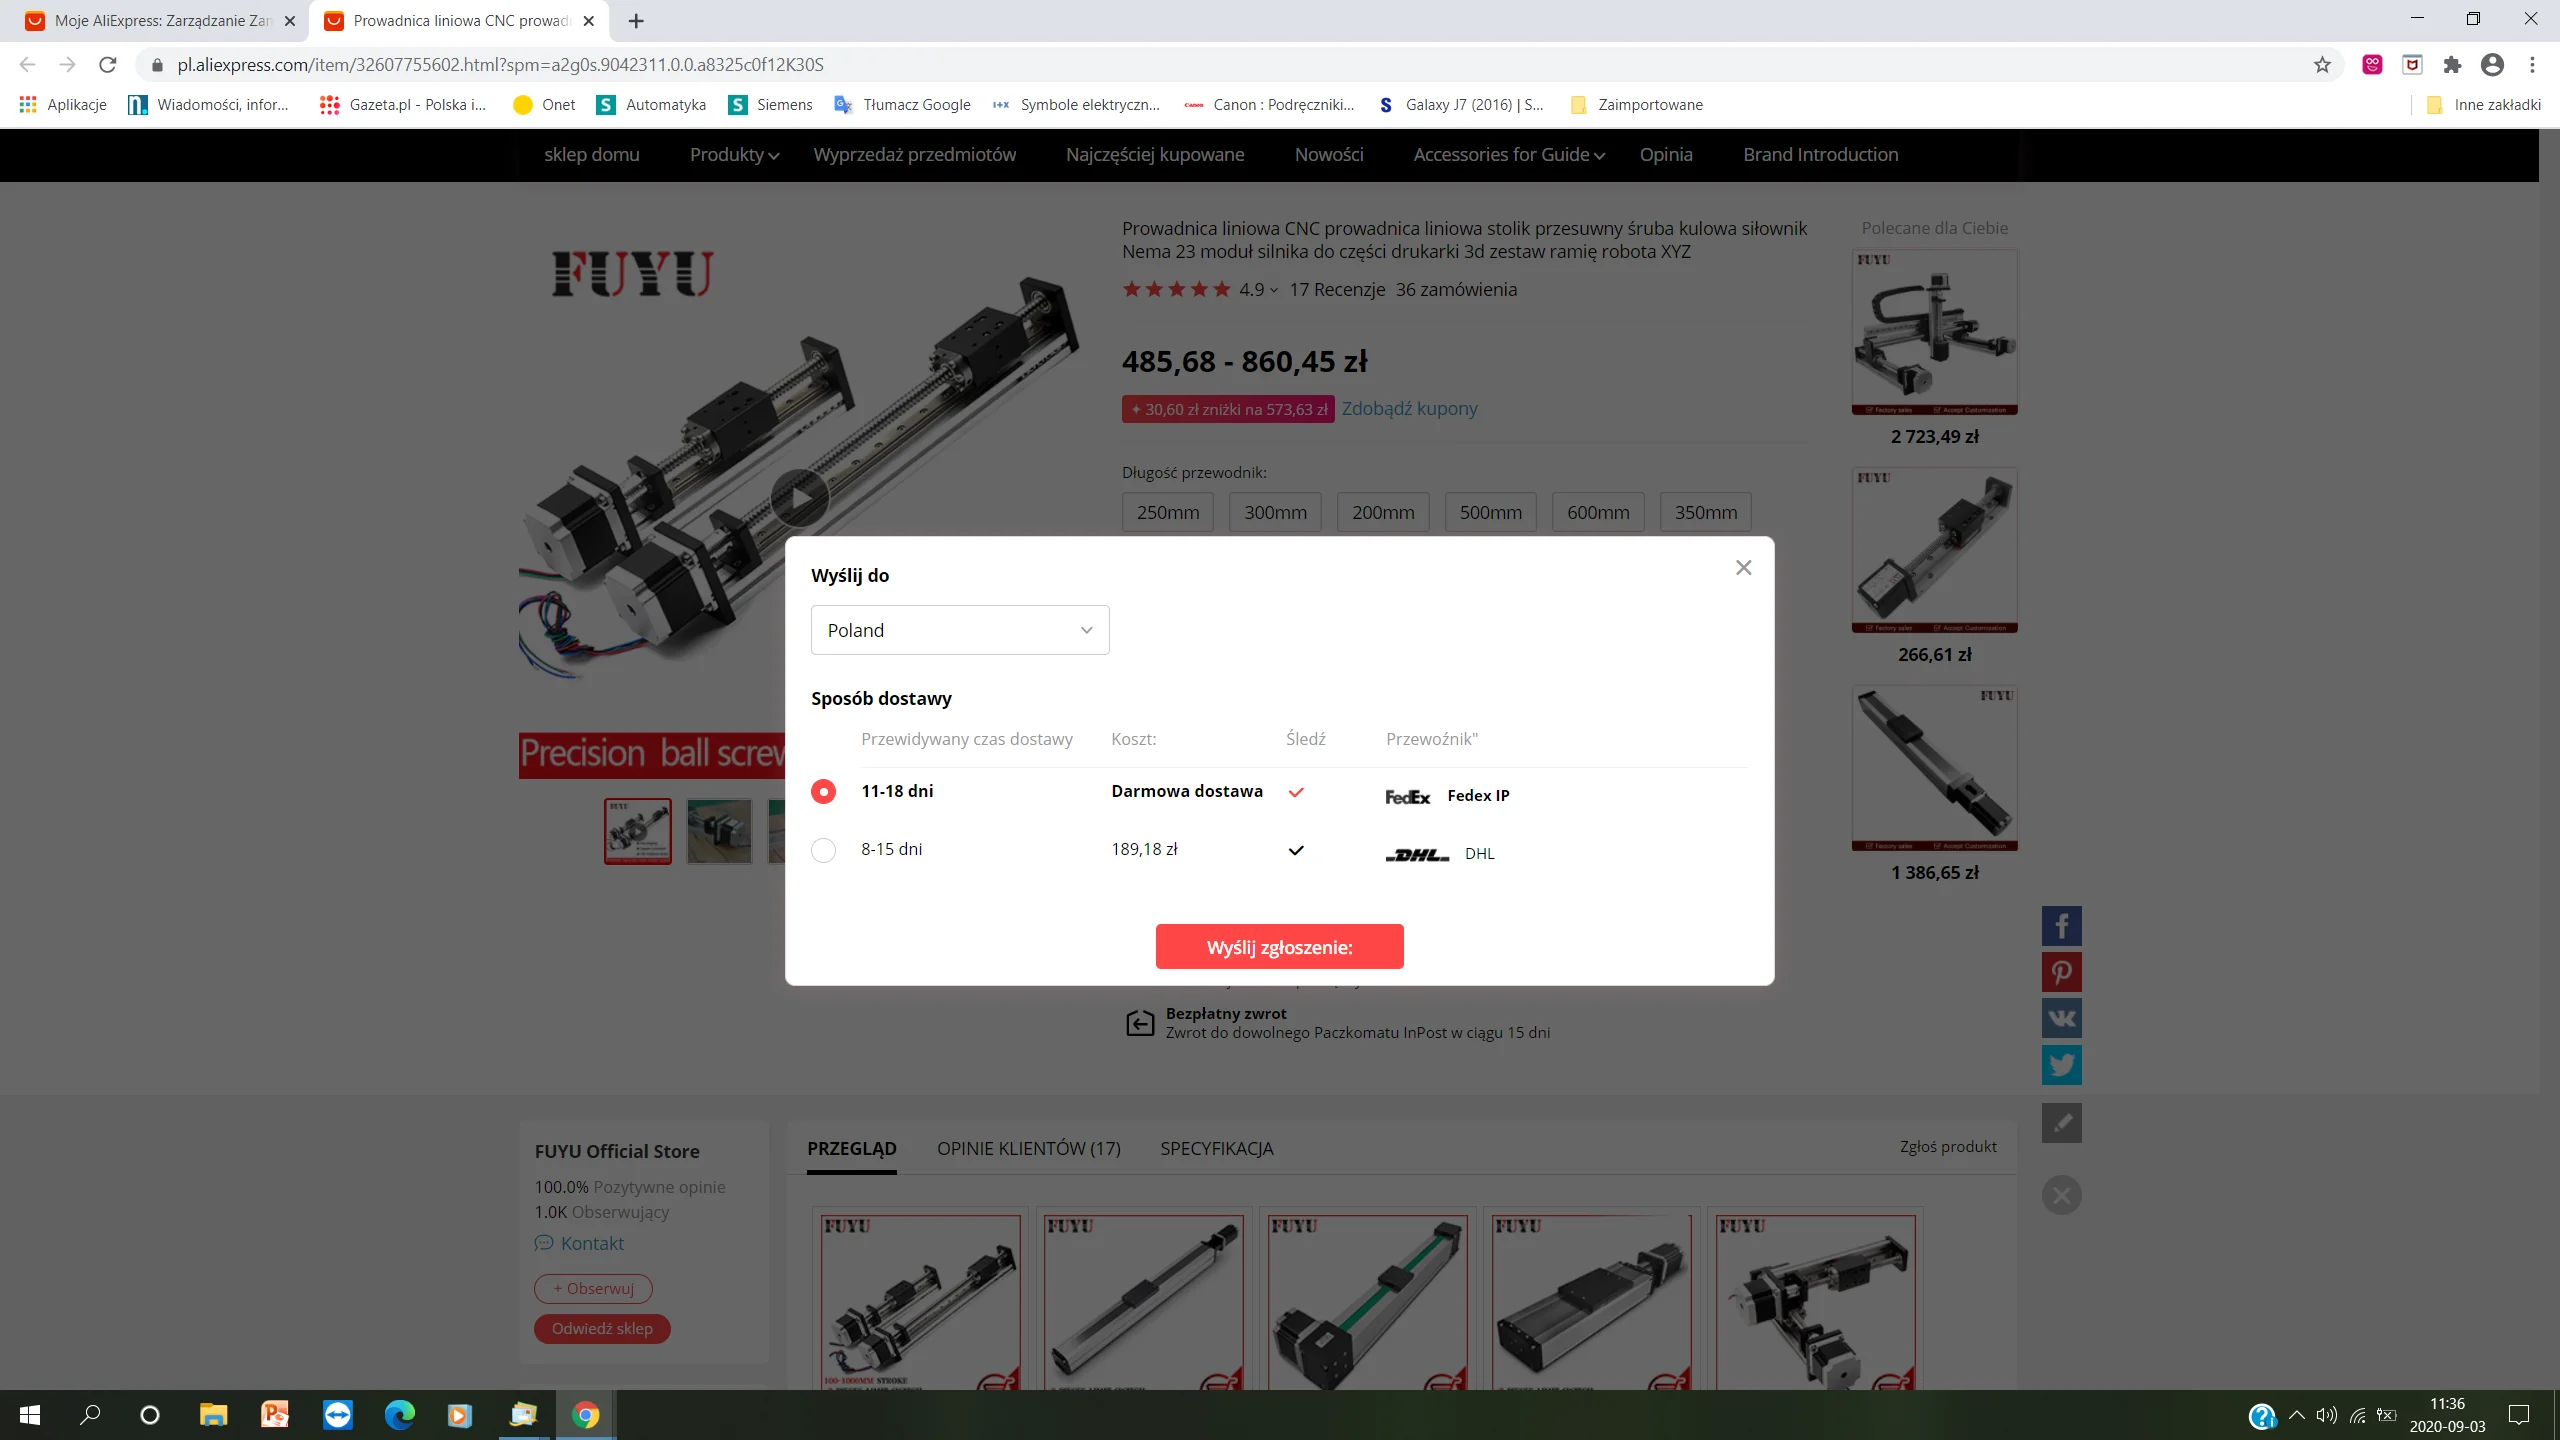The image size is (2560, 1440).
Task: Expand the Produkty menu
Action: pyautogui.click(x=734, y=155)
